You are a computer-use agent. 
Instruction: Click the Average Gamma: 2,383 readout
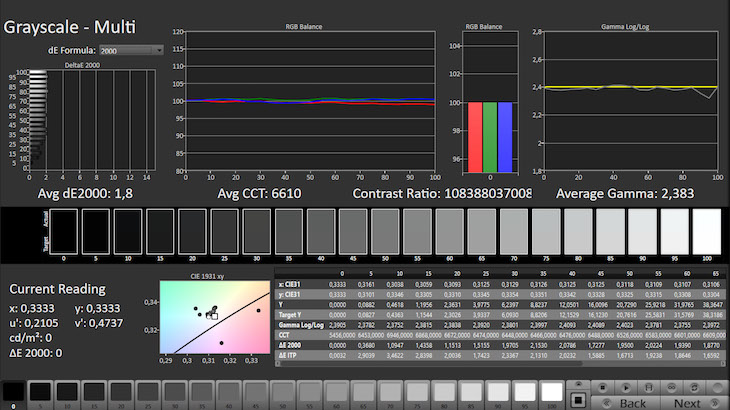tap(625, 194)
